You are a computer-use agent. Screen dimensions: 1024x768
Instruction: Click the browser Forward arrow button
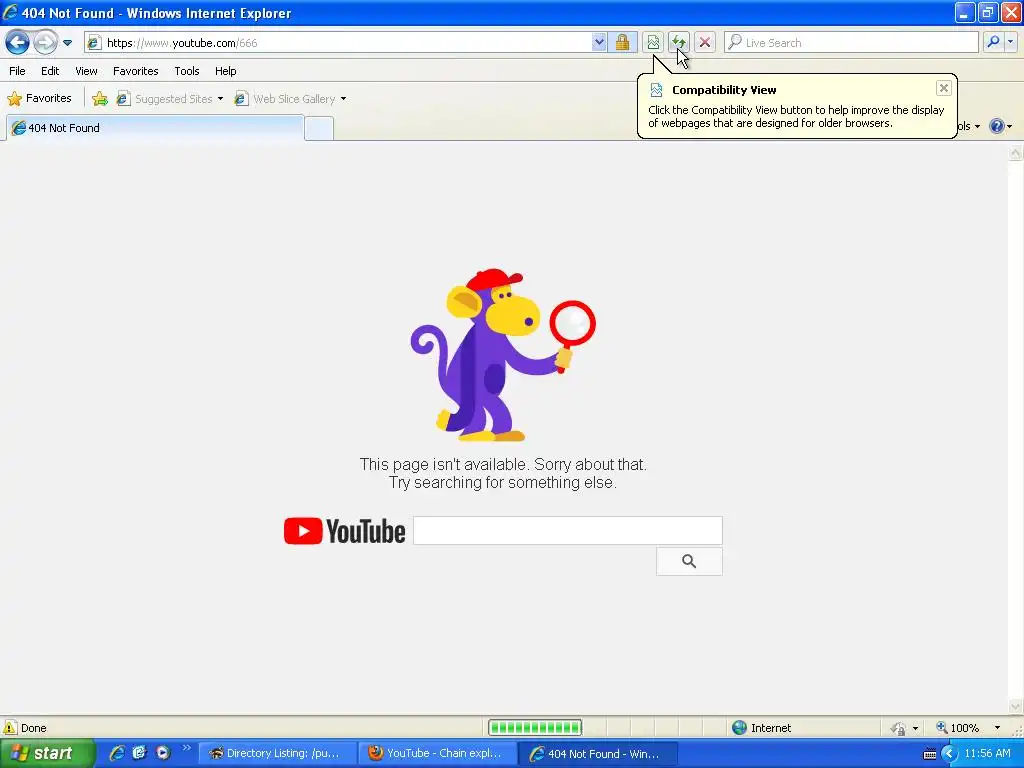(45, 43)
